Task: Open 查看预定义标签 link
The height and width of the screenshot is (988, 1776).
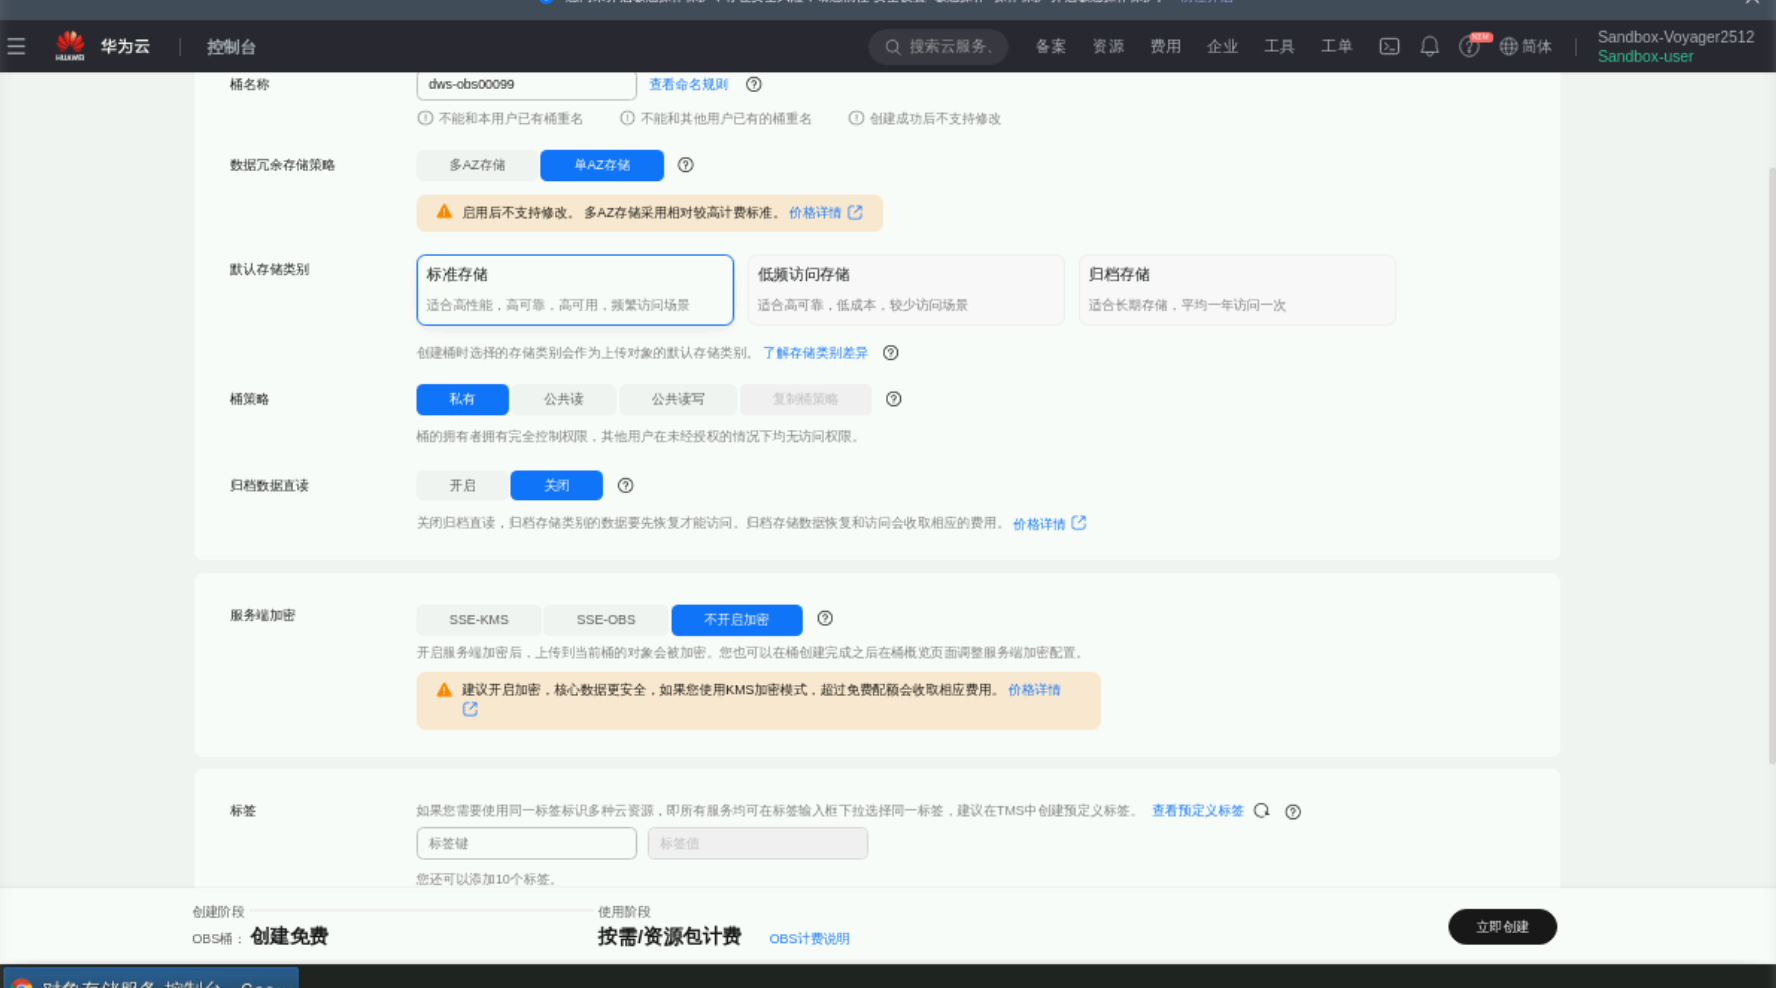Action: (x=1197, y=811)
